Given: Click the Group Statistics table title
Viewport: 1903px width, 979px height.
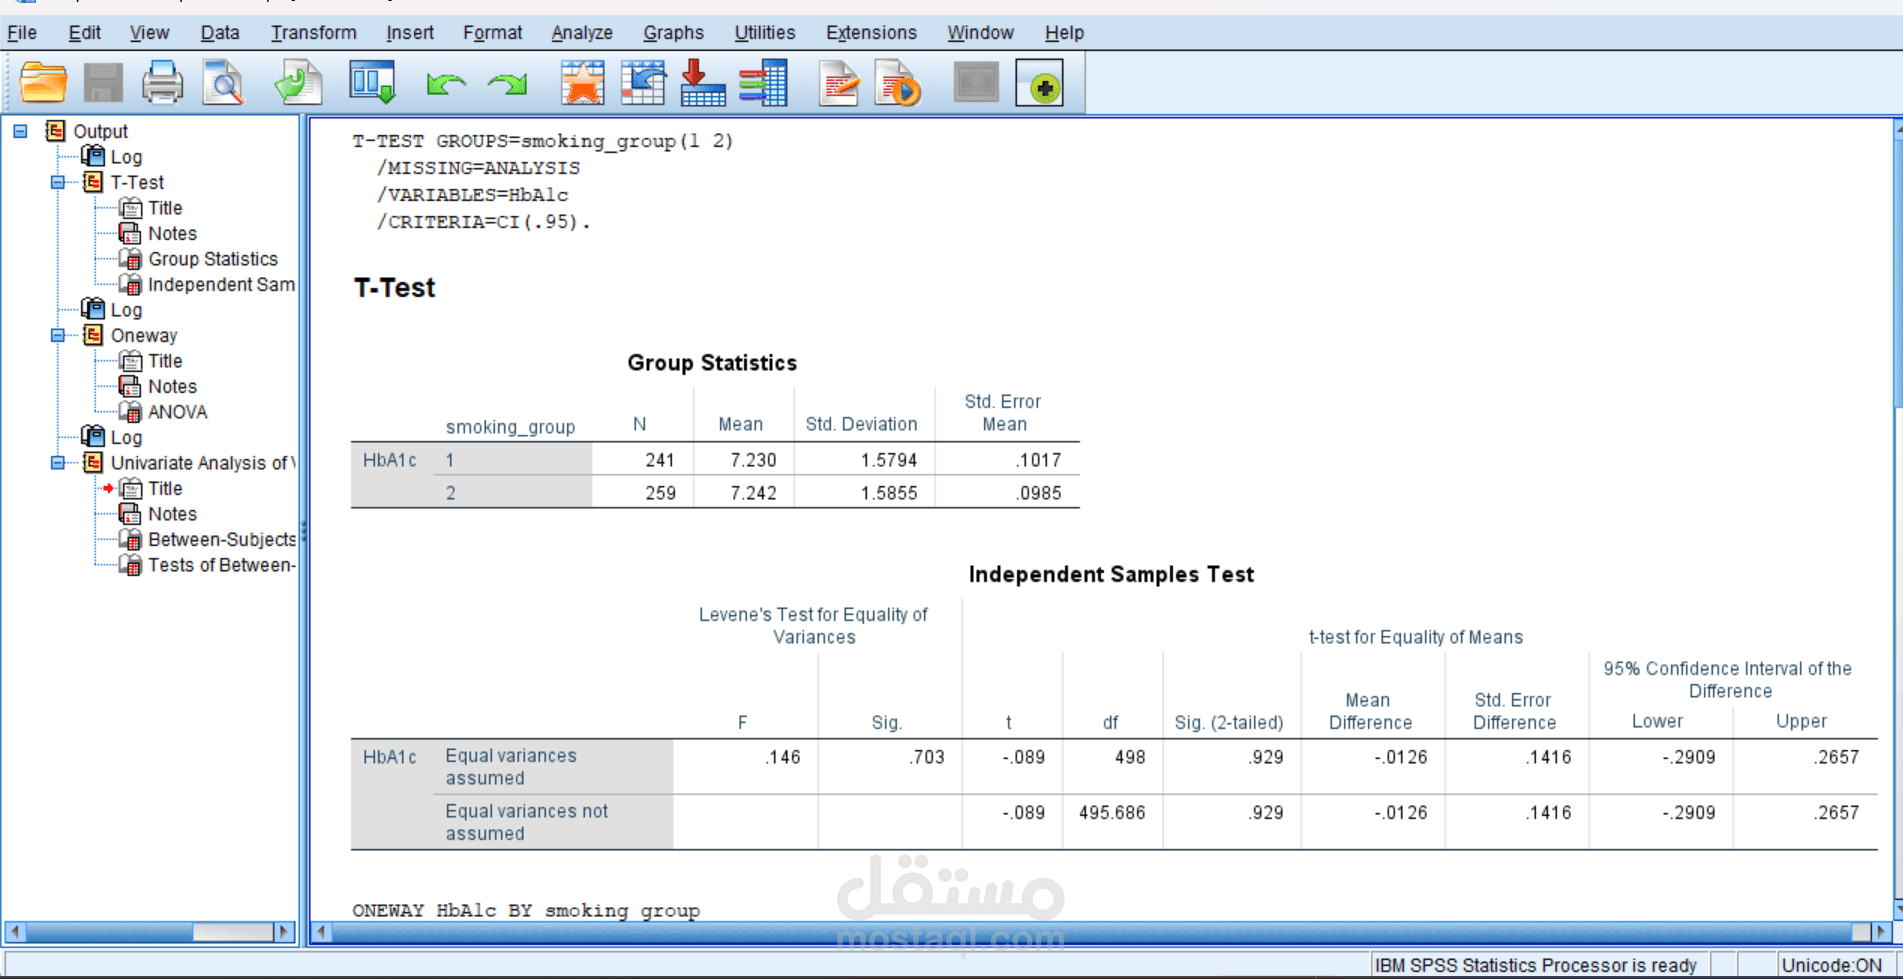Looking at the screenshot, I should [712, 363].
